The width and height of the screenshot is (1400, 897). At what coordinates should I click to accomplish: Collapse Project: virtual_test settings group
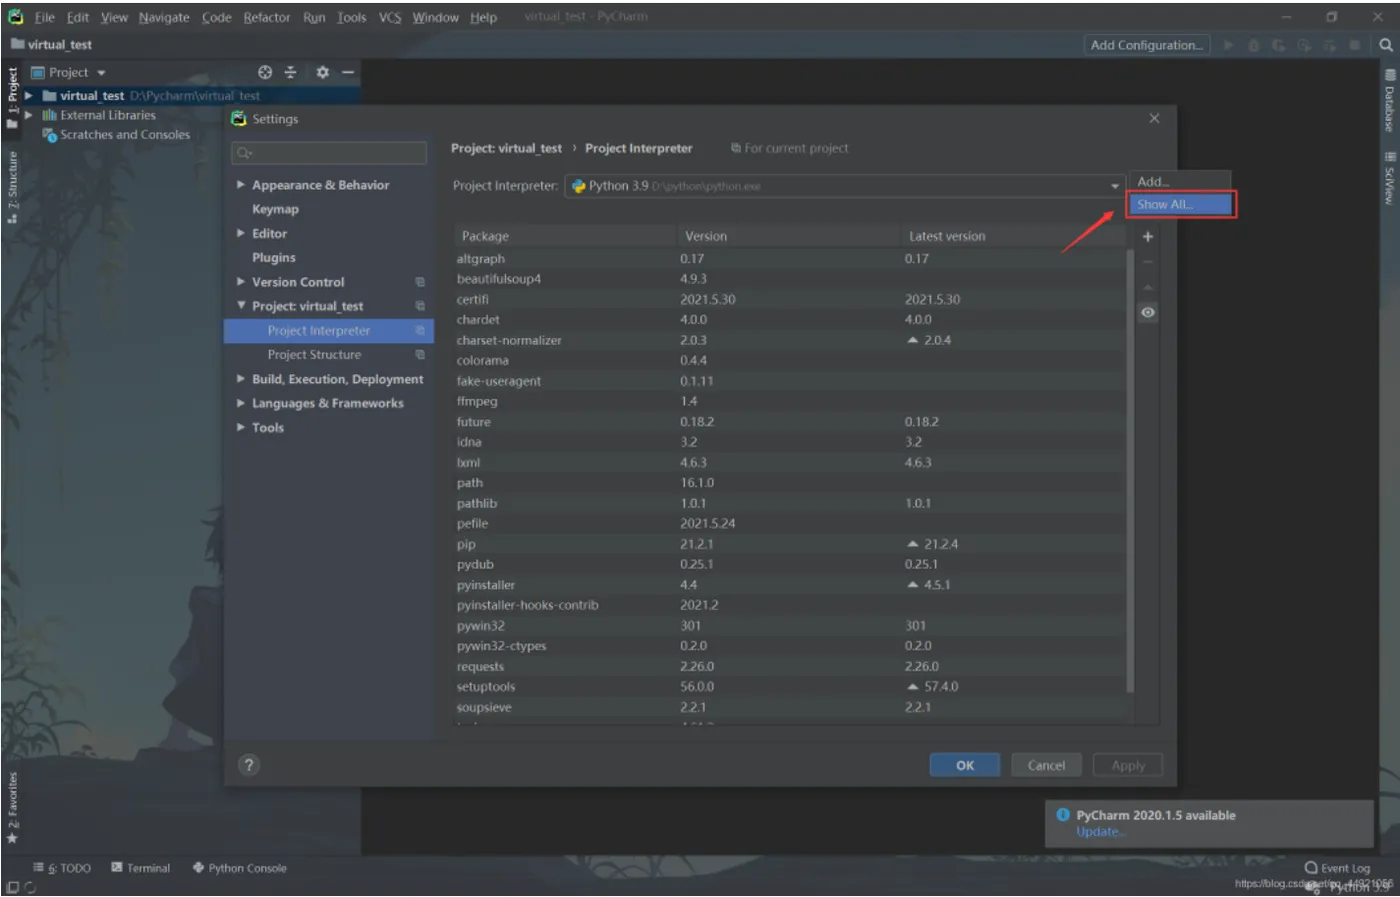coord(241,306)
